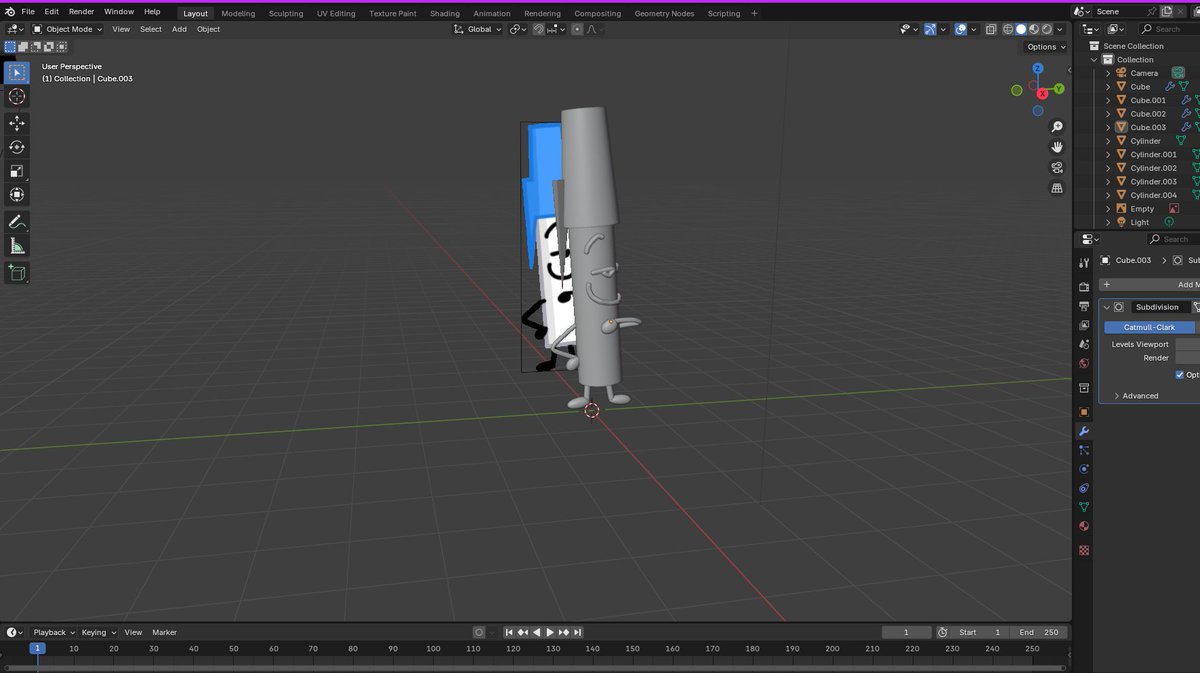Select the Measure tool
1200x673 pixels.
coord(17,246)
